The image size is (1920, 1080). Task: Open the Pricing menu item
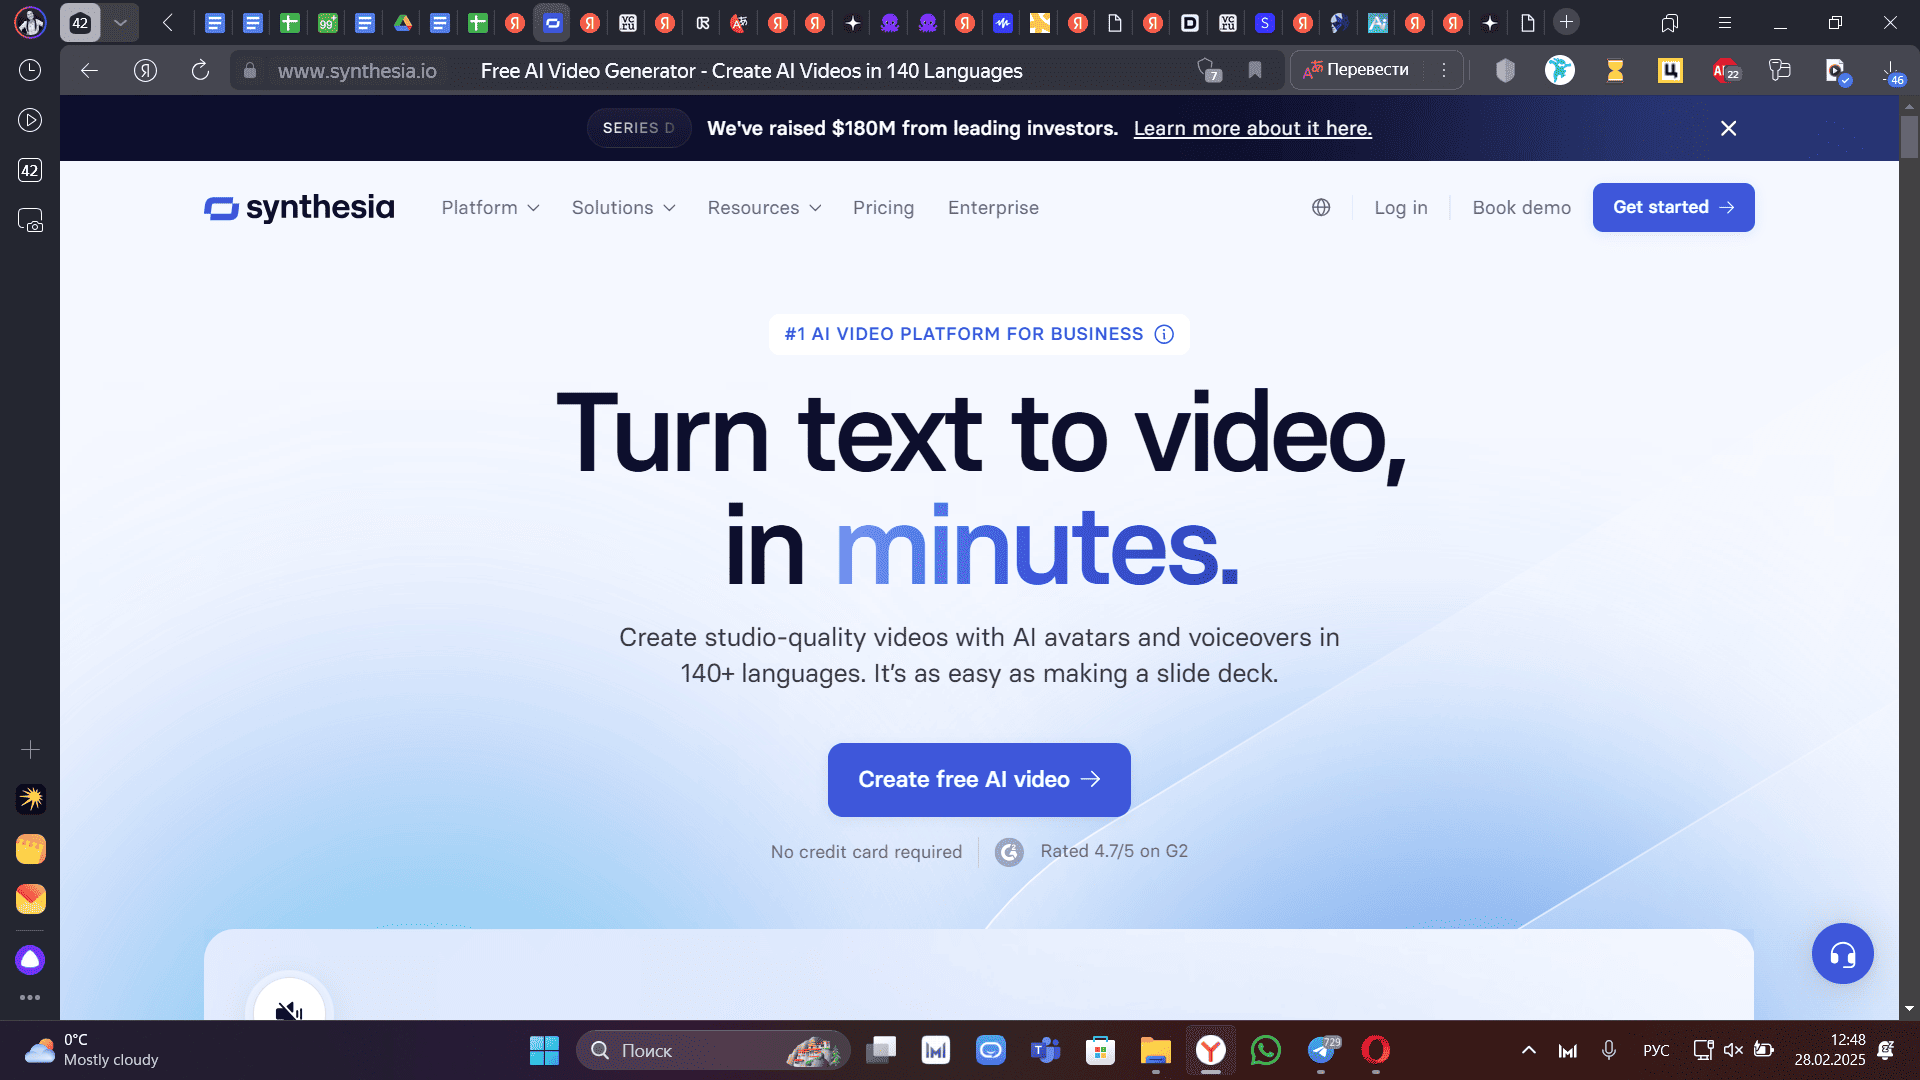click(883, 207)
